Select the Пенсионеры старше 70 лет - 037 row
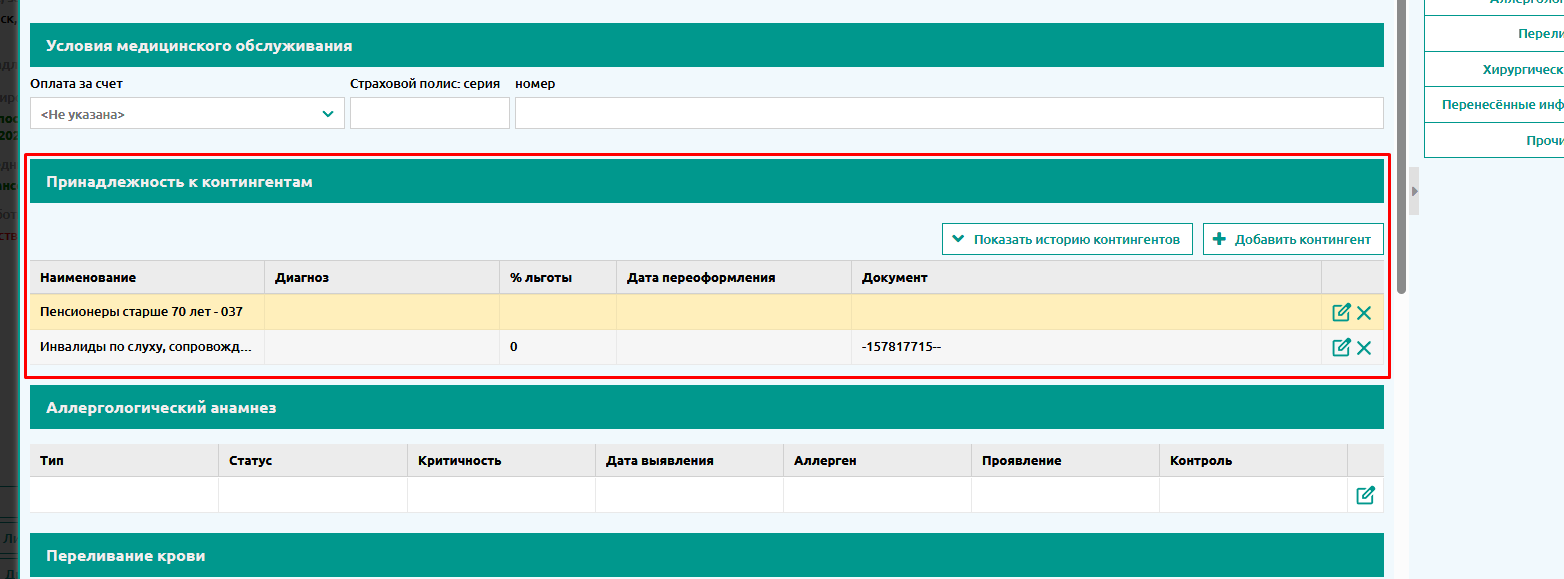 click(141, 312)
